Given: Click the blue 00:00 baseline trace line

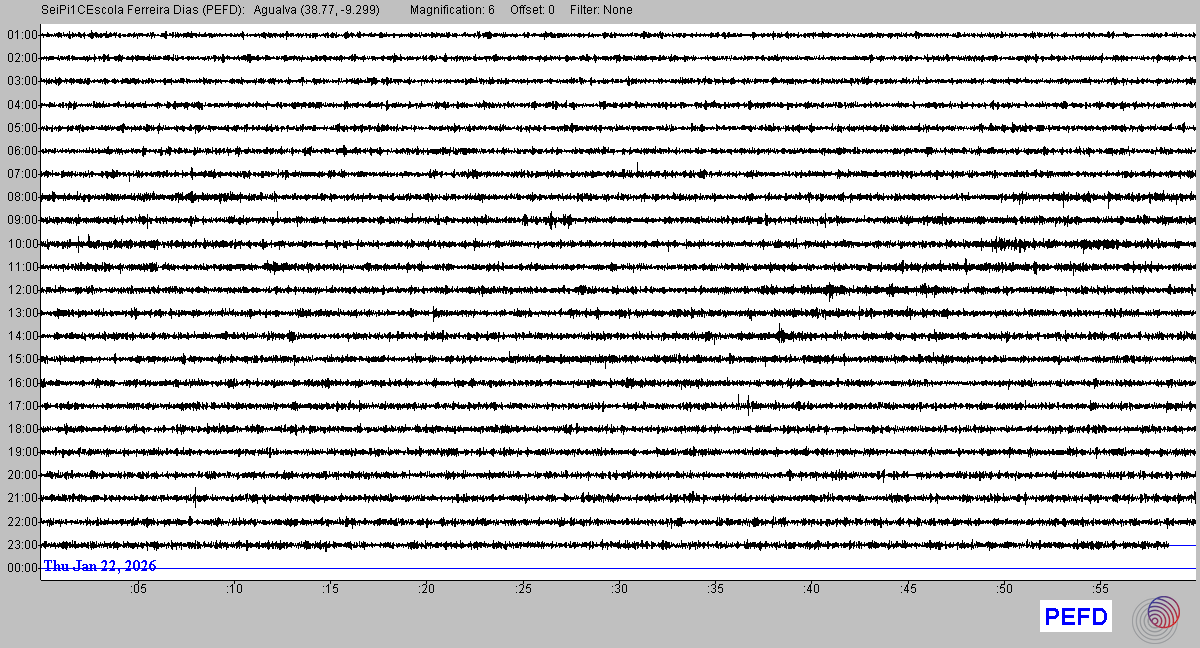Looking at the screenshot, I should click(700, 569).
